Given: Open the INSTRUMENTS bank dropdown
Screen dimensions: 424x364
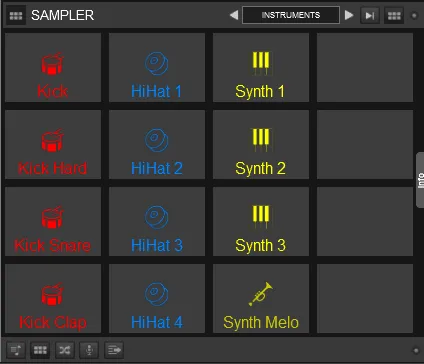Looking at the screenshot, I should click(x=291, y=15).
